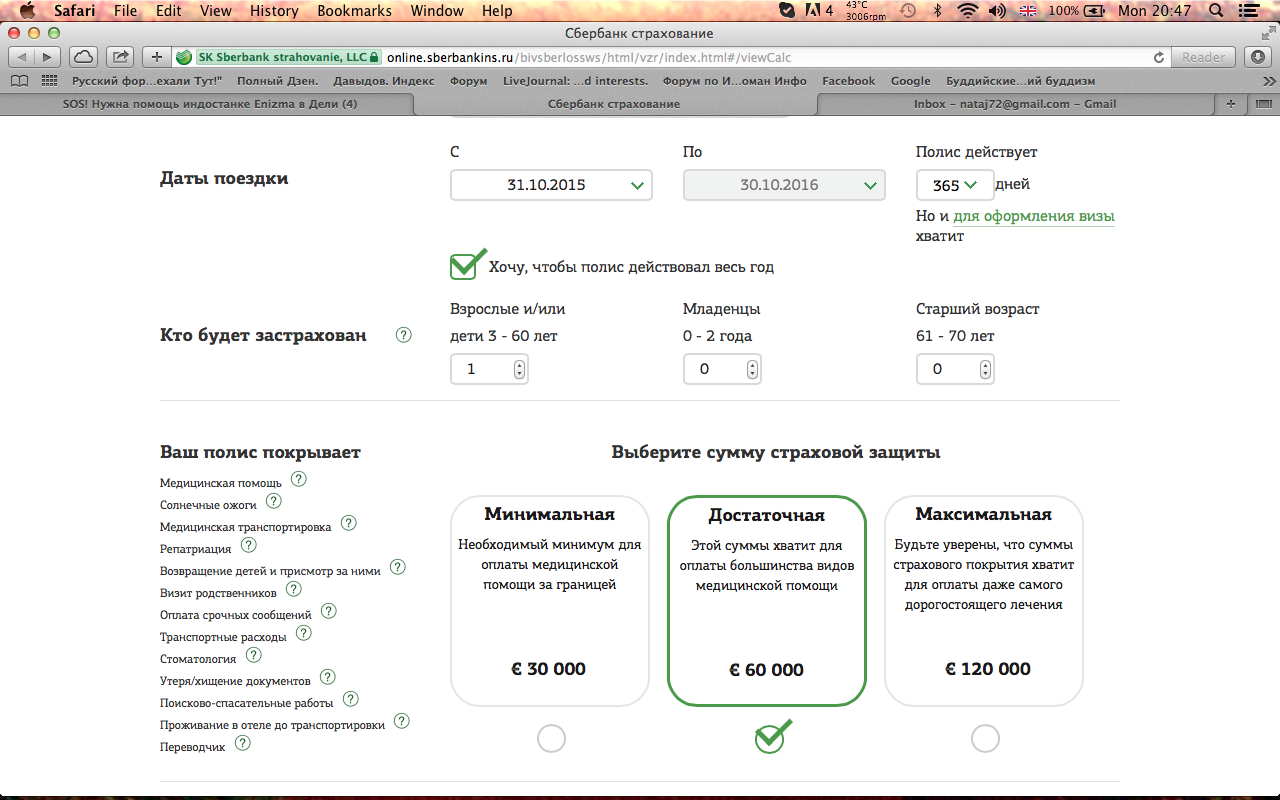Open iCloud tabs button in toolbar
The image size is (1280, 800).
pyautogui.click(x=84, y=57)
